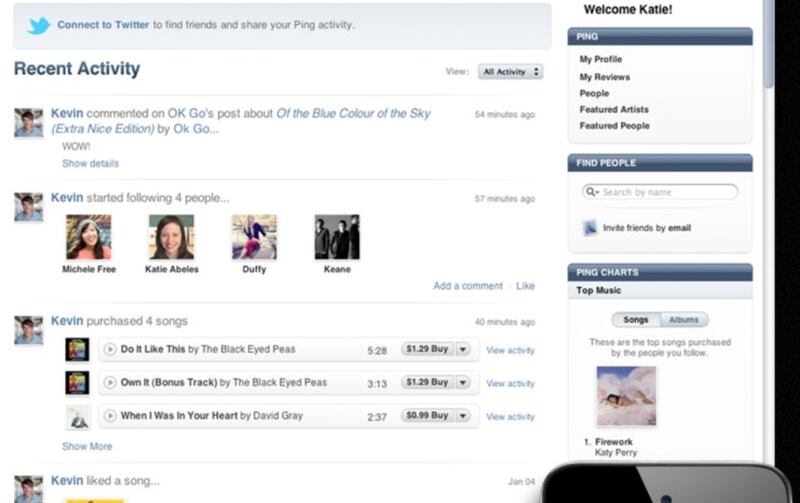Image resolution: width=800 pixels, height=503 pixels.
Task: Click the Twitter bird icon
Action: (39, 25)
